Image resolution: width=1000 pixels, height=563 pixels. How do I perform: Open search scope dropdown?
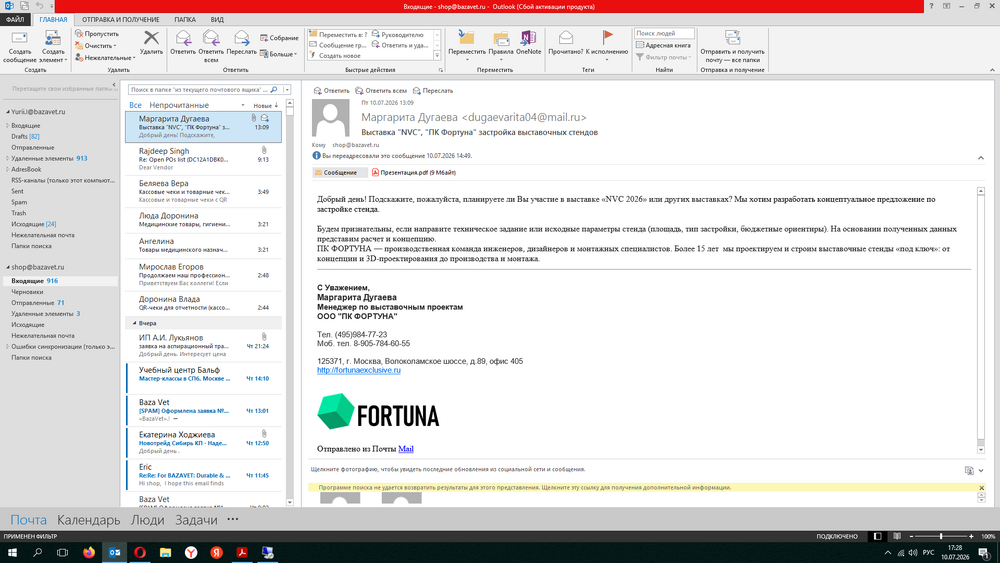(287, 90)
